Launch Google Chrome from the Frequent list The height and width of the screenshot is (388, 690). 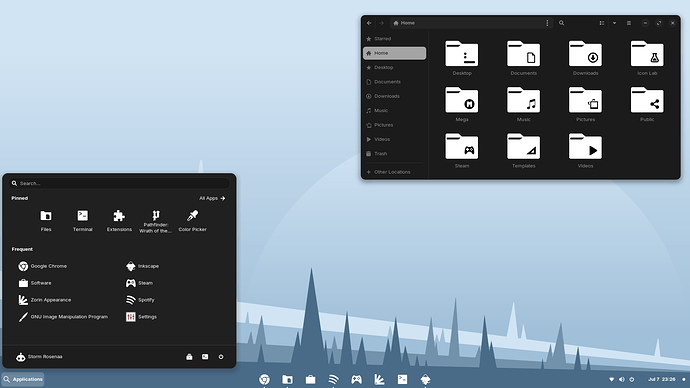43,266
